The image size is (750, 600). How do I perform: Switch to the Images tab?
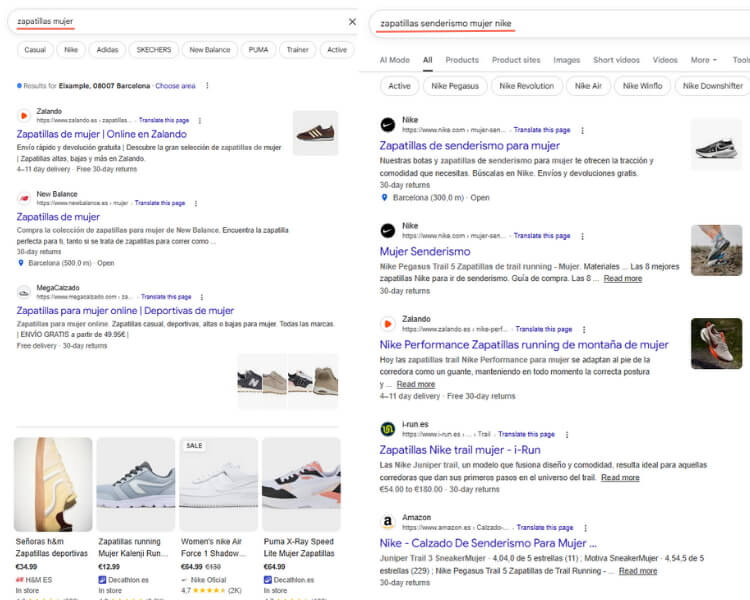tap(566, 60)
